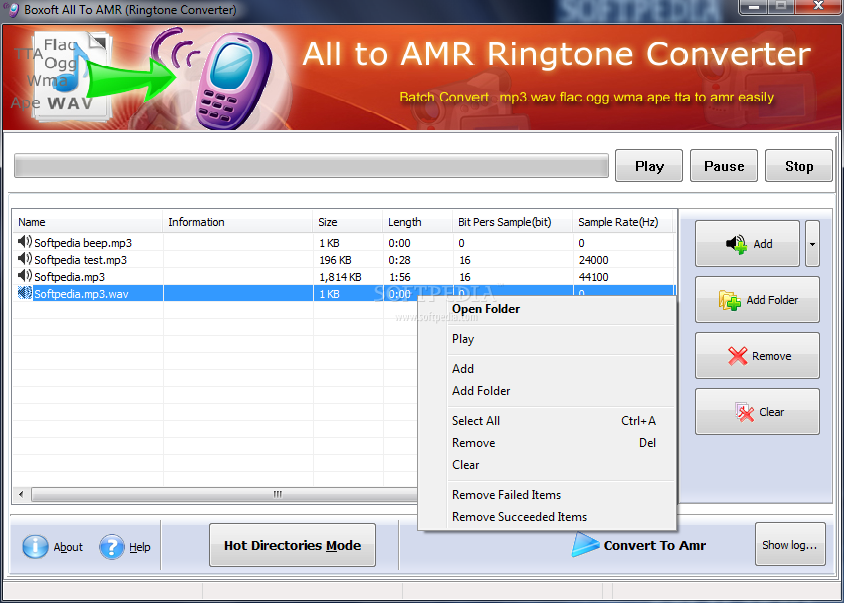Screen dimensions: 844x603
Task: Click the speaker icon beside Softpedia test.mp3
Action: coord(25,258)
